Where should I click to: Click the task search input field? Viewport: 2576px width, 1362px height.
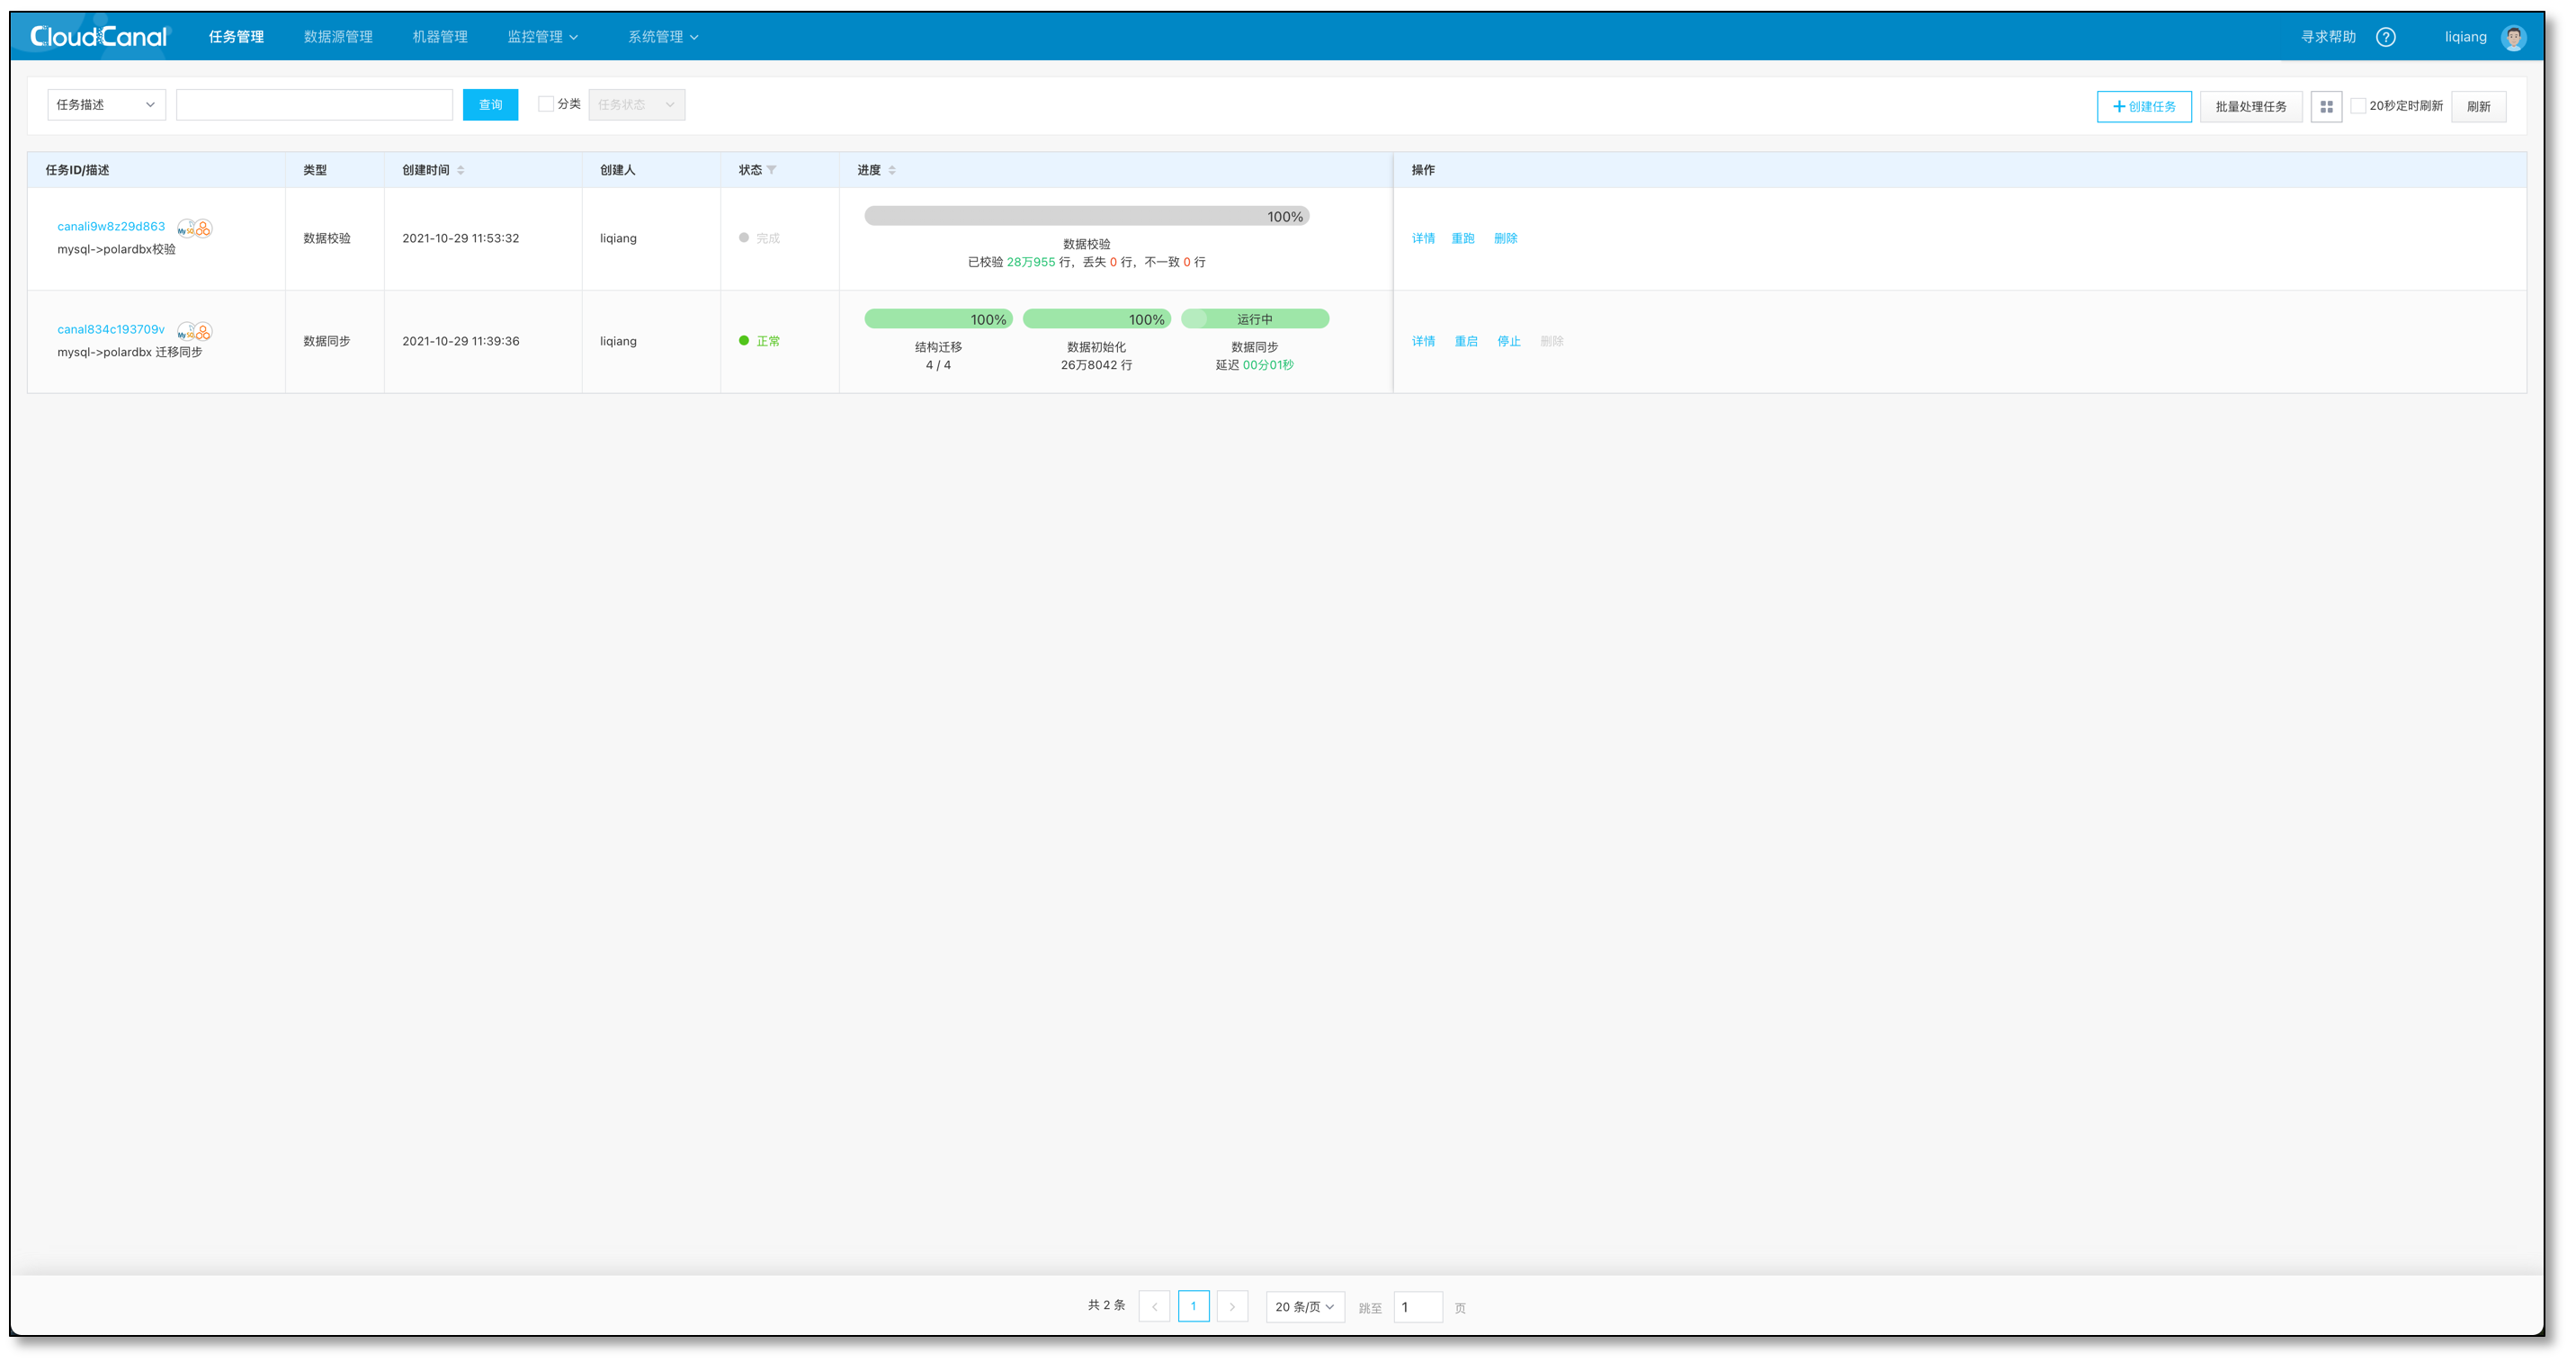tap(314, 105)
